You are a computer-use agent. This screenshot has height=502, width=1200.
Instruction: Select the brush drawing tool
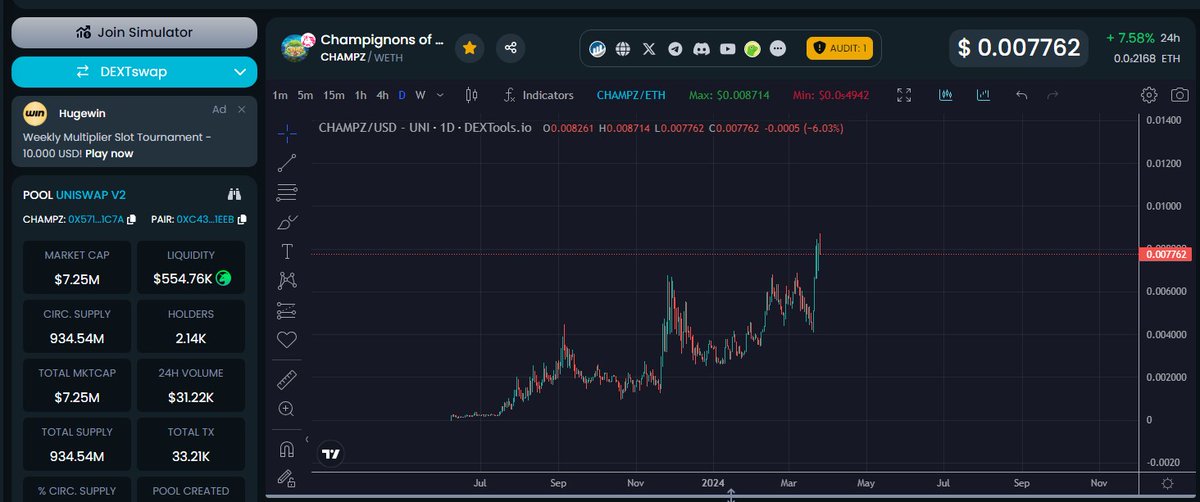coord(287,221)
